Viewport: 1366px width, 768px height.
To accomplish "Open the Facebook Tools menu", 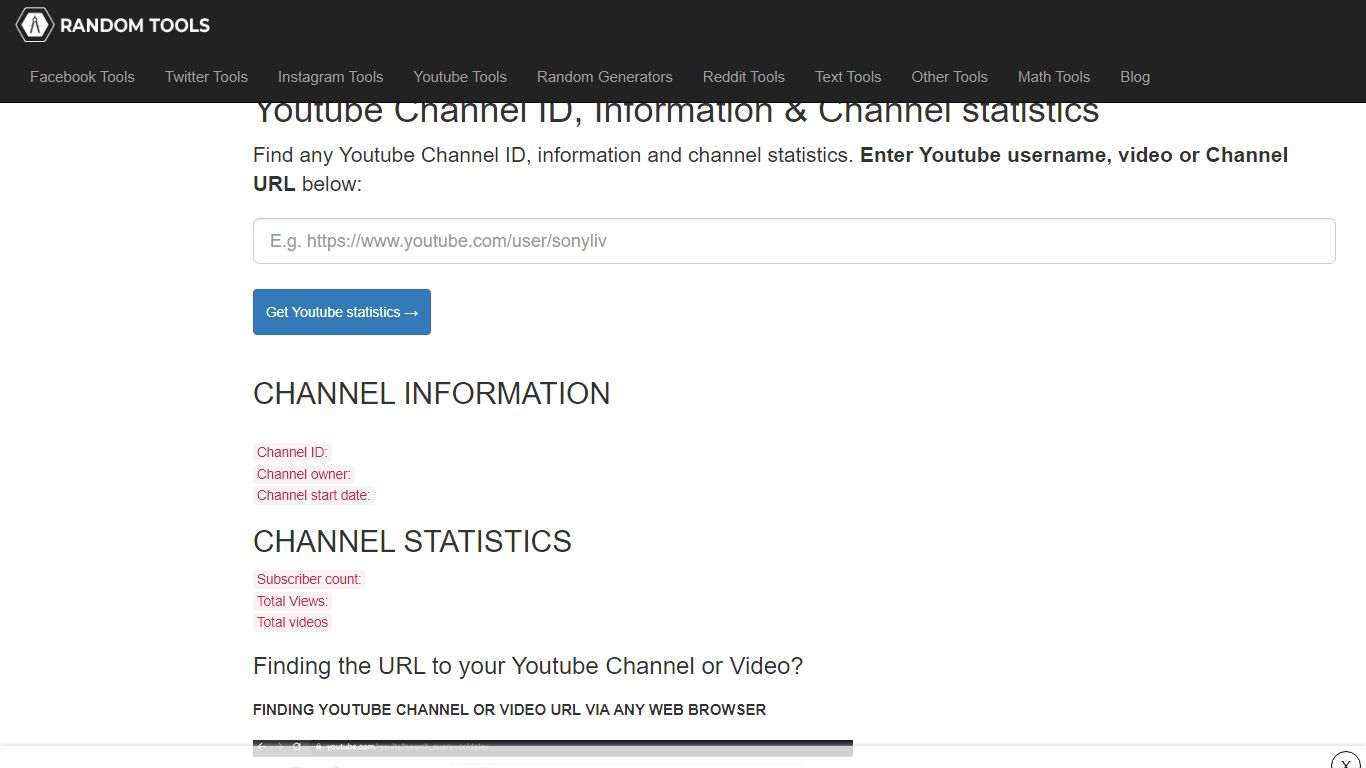I will (82, 77).
